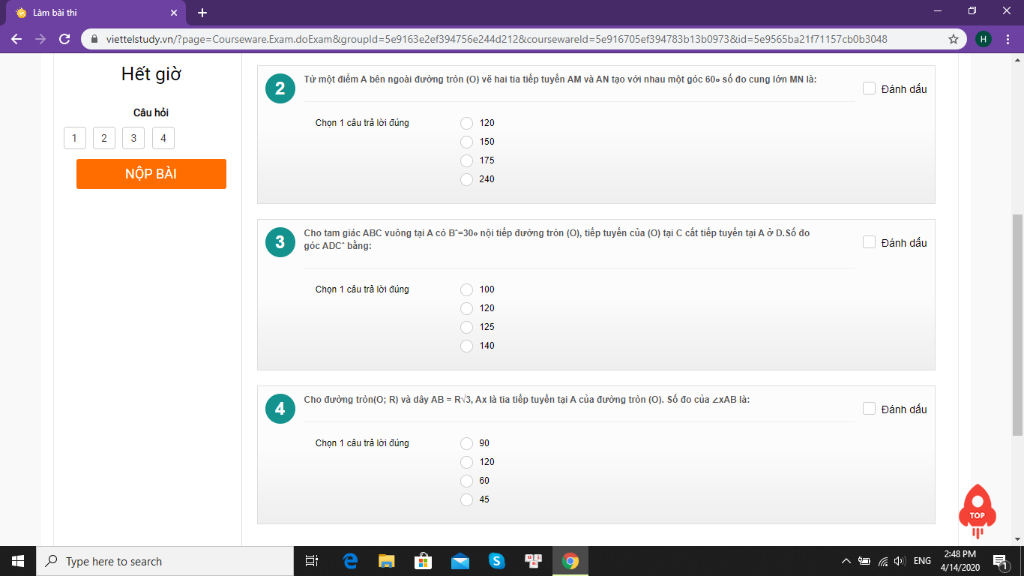1024x576 pixels.
Task: Click the scrollbar up arrow
Action: [x=1017, y=60]
